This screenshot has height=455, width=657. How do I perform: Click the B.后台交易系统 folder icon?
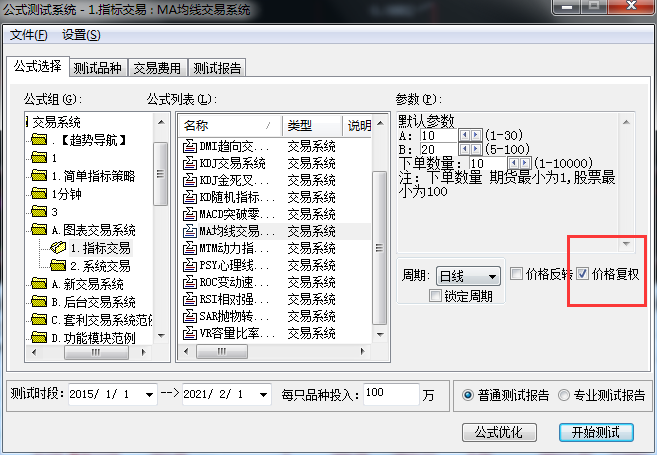(39, 302)
